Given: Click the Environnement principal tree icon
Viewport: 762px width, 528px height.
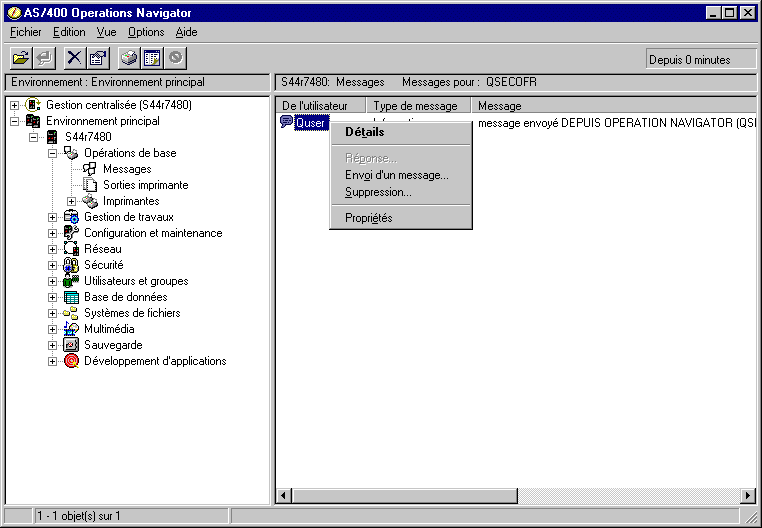Looking at the screenshot, I should pos(33,121).
